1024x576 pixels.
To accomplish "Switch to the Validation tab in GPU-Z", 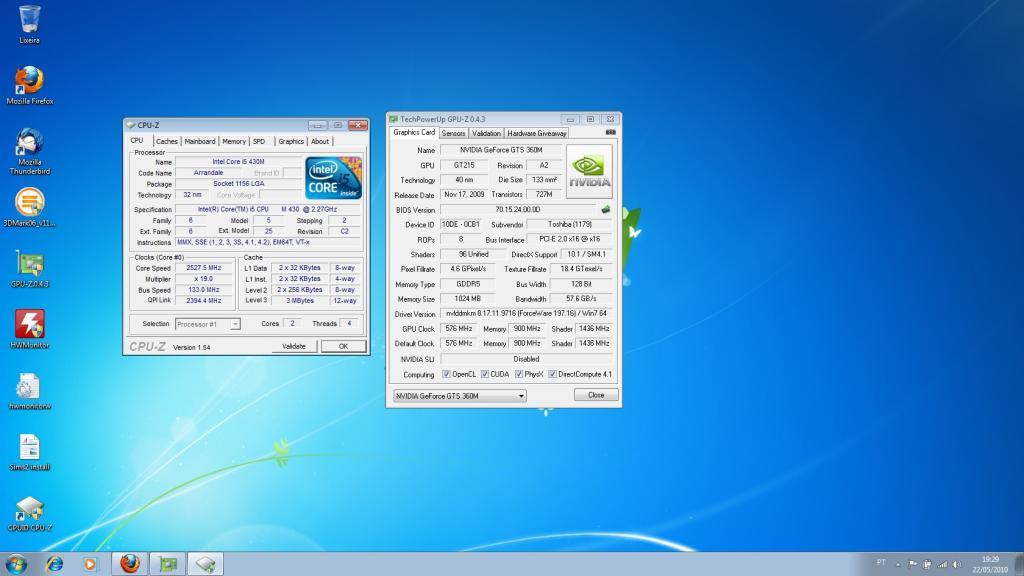I will 486,133.
